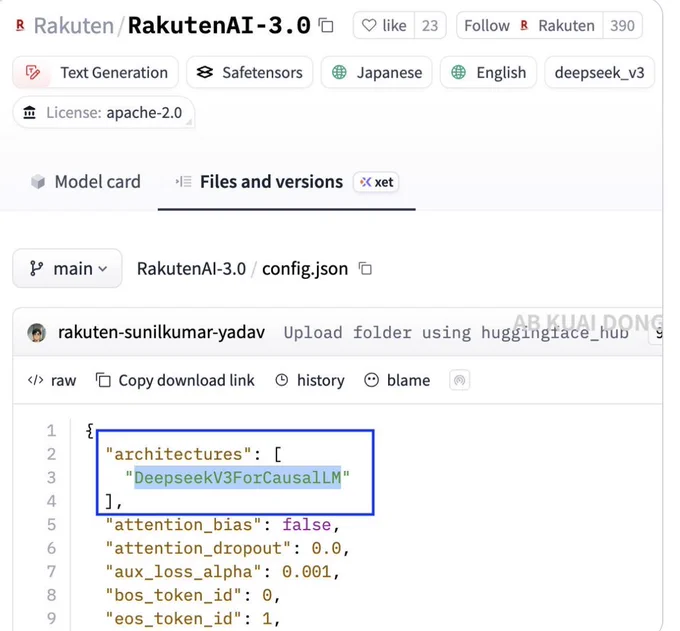Screen dimensions: 680x631
Task: Click the "aux_loss_alpha" key
Action: pos(183,572)
